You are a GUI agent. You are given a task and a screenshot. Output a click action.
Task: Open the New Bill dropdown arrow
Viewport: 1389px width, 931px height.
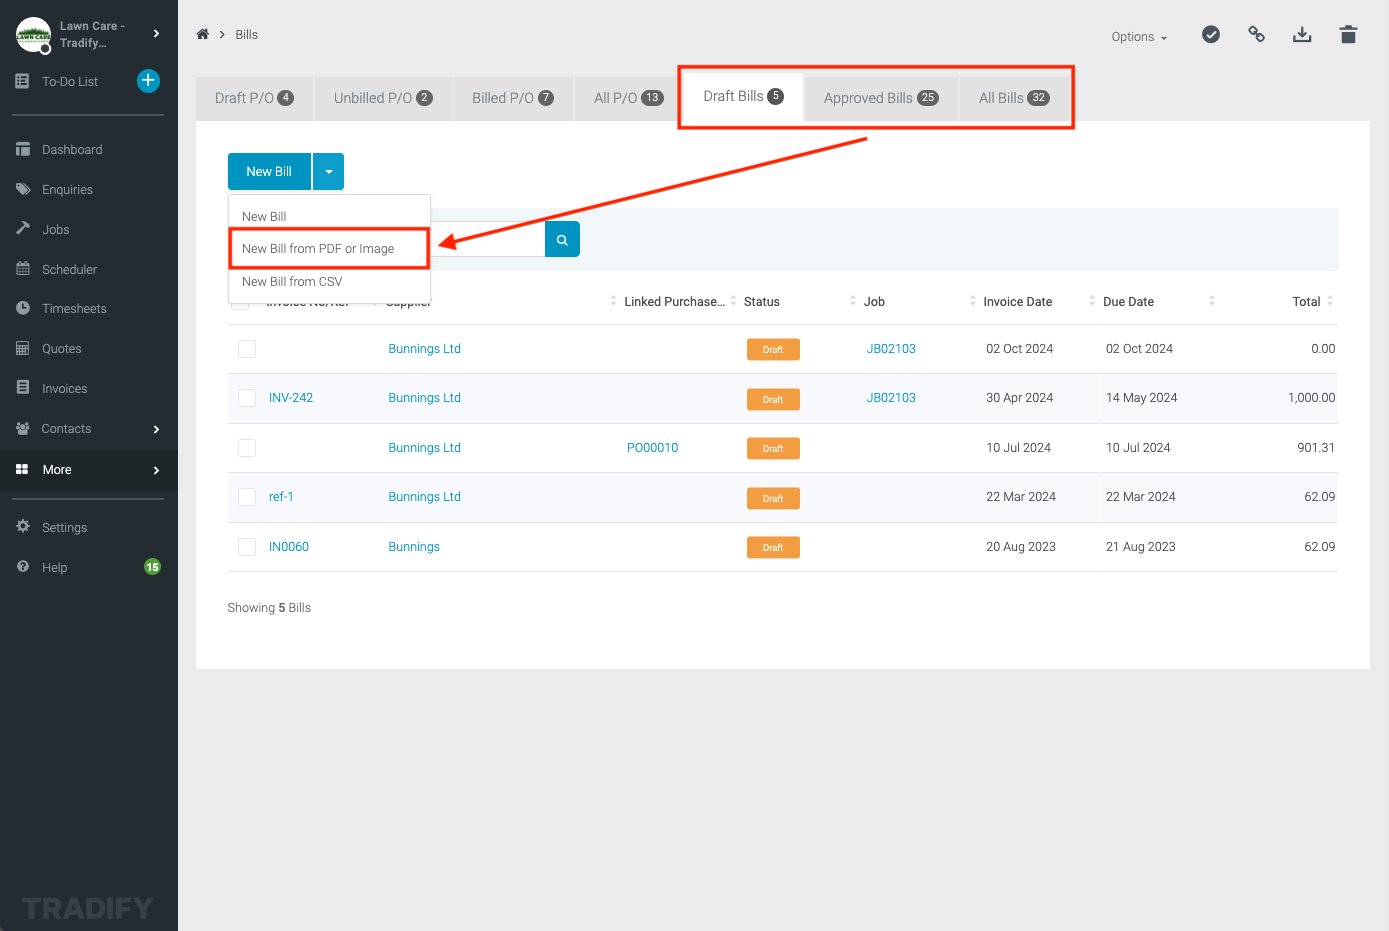pyautogui.click(x=328, y=172)
